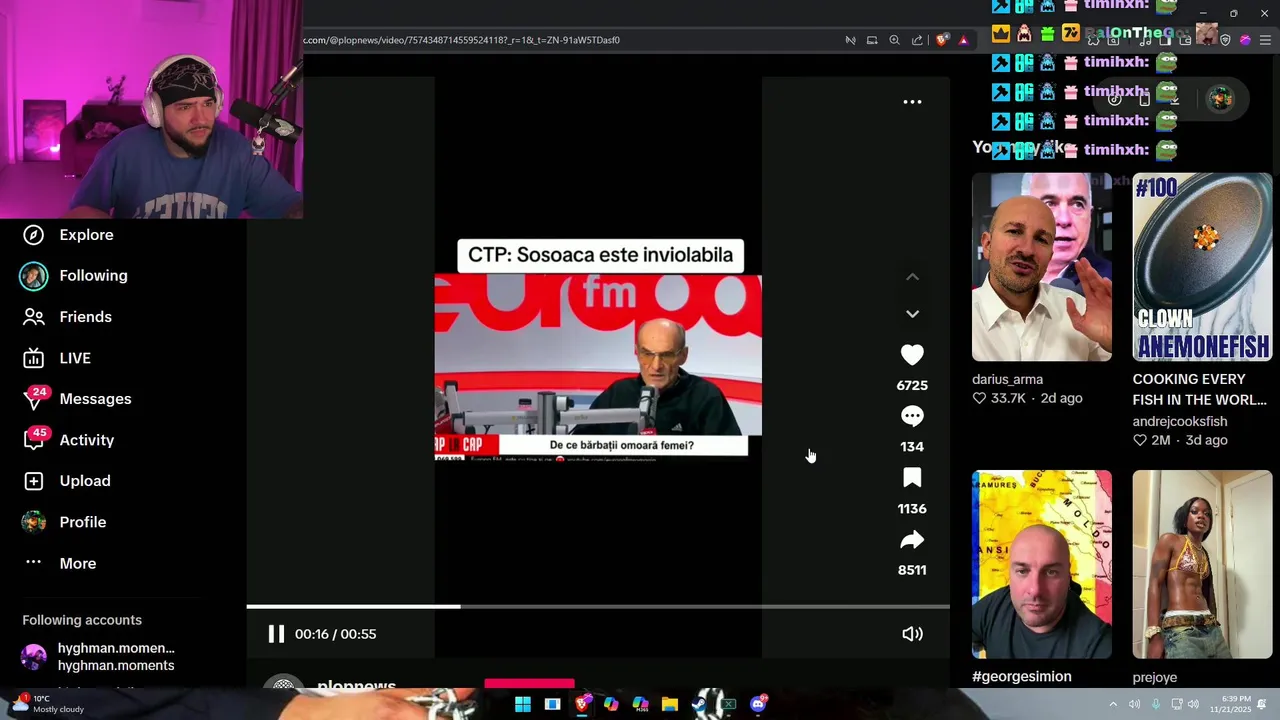Click the video frame showing the radio host
1280x720 pixels.
click(598, 366)
